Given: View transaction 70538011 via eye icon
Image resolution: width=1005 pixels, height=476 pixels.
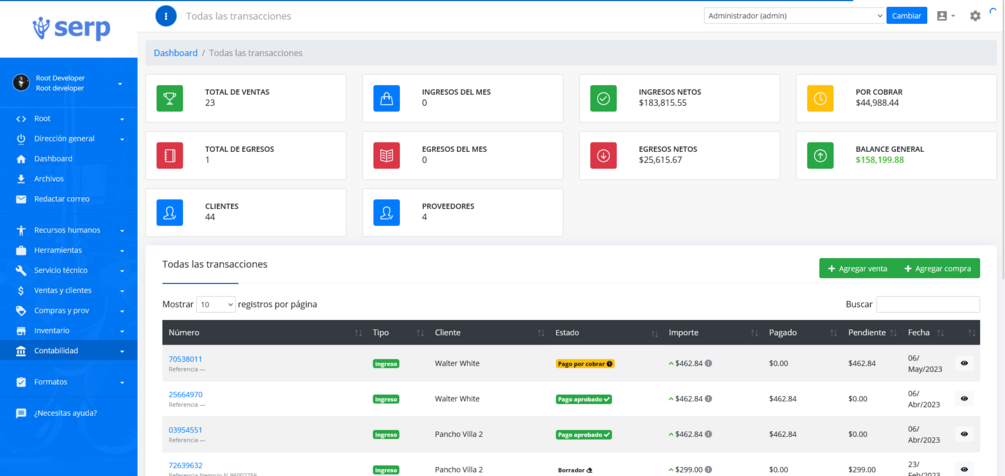Looking at the screenshot, I should [x=964, y=363].
